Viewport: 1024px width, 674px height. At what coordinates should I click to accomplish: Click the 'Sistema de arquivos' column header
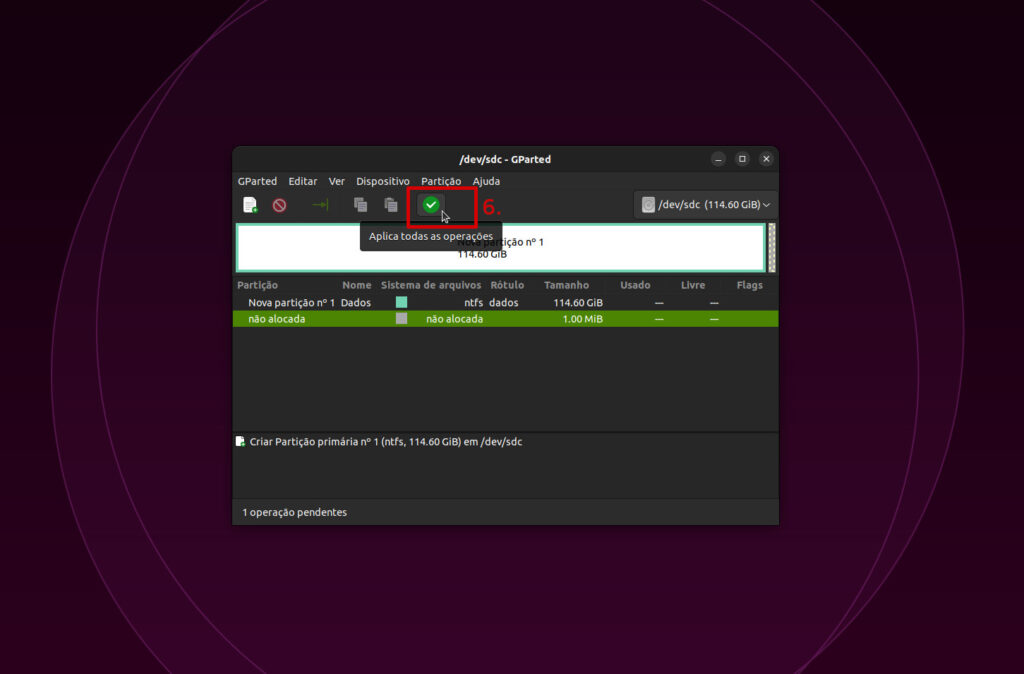(x=431, y=285)
